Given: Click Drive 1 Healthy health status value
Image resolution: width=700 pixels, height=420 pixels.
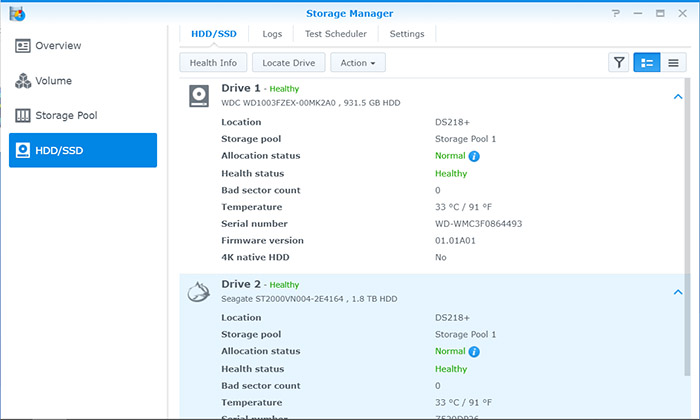Looking at the screenshot, I should pos(451,174).
